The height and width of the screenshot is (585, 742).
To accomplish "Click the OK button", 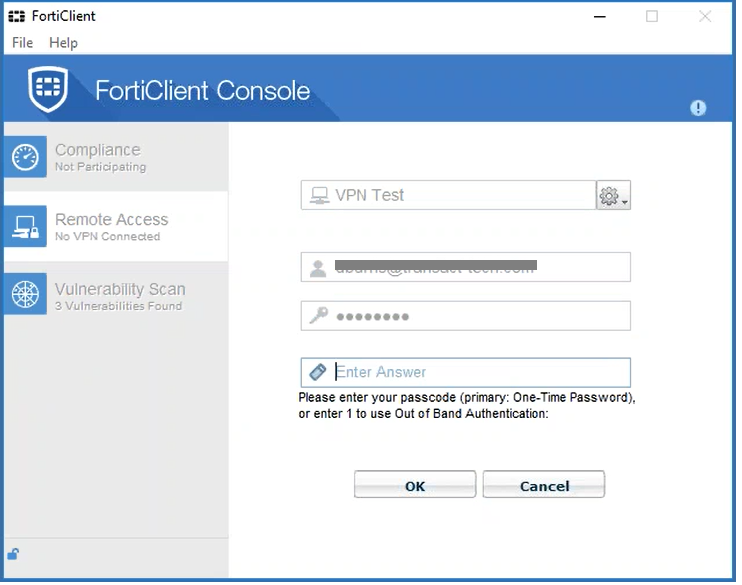I will [415, 484].
